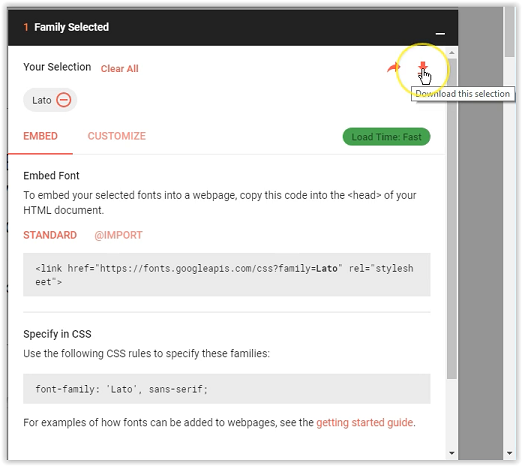Click the font-family CSS code box

227,389
